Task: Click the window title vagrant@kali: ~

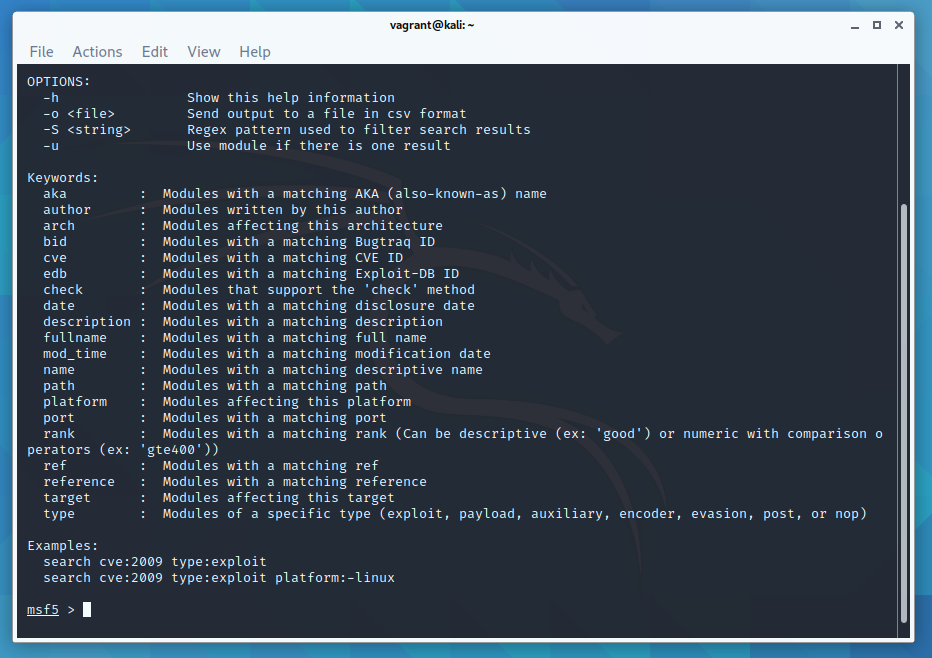Action: point(432,24)
